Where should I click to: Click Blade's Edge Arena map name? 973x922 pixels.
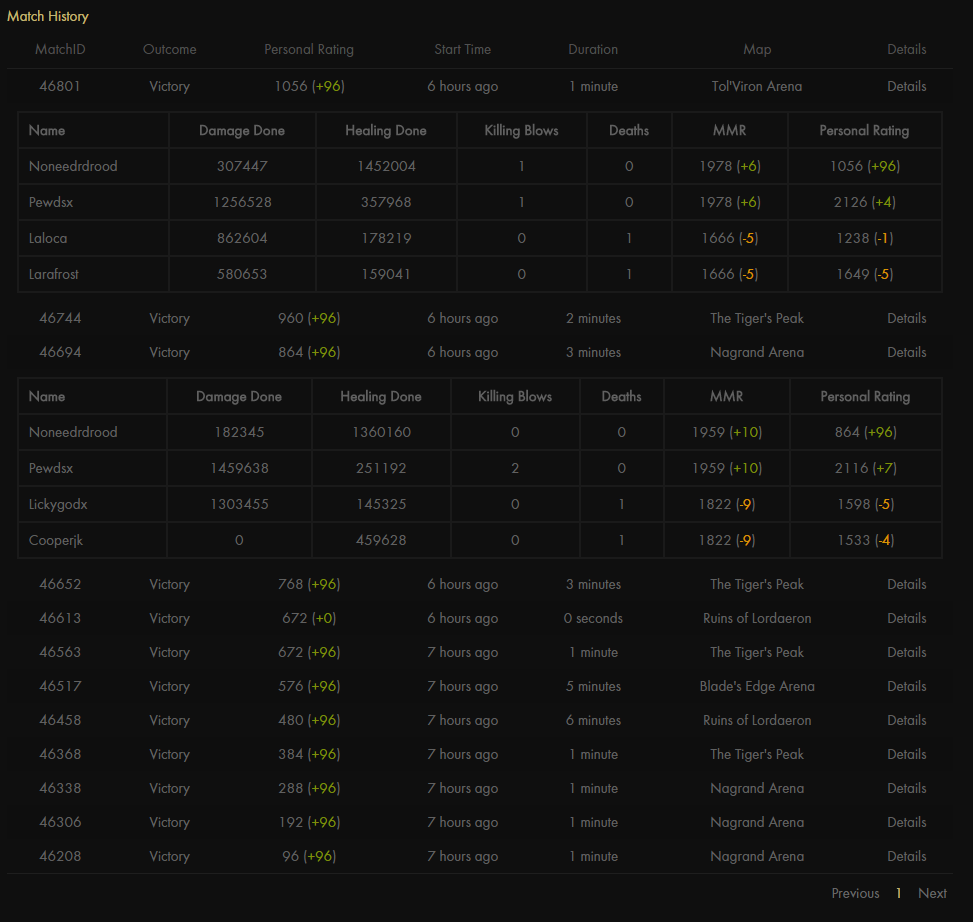coord(756,686)
